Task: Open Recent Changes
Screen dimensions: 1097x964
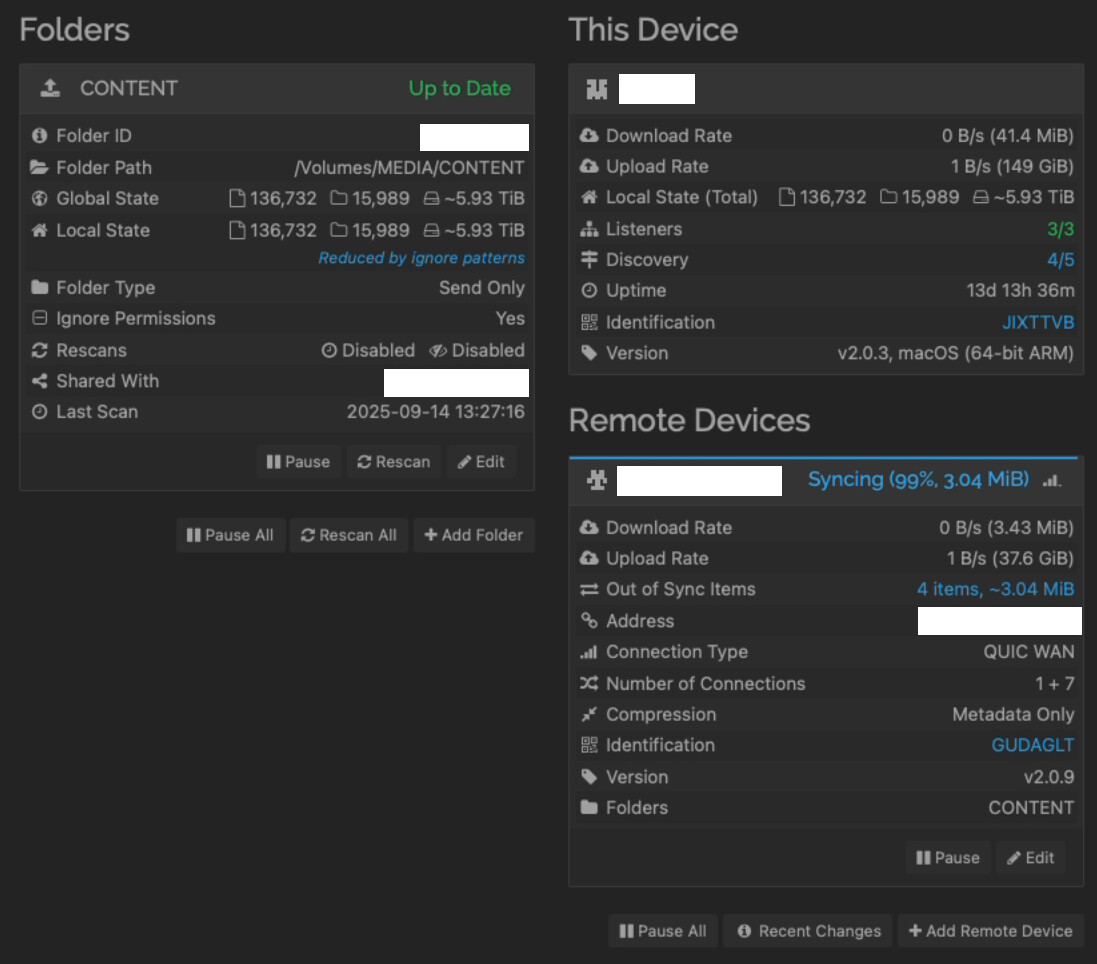Action: 809,931
